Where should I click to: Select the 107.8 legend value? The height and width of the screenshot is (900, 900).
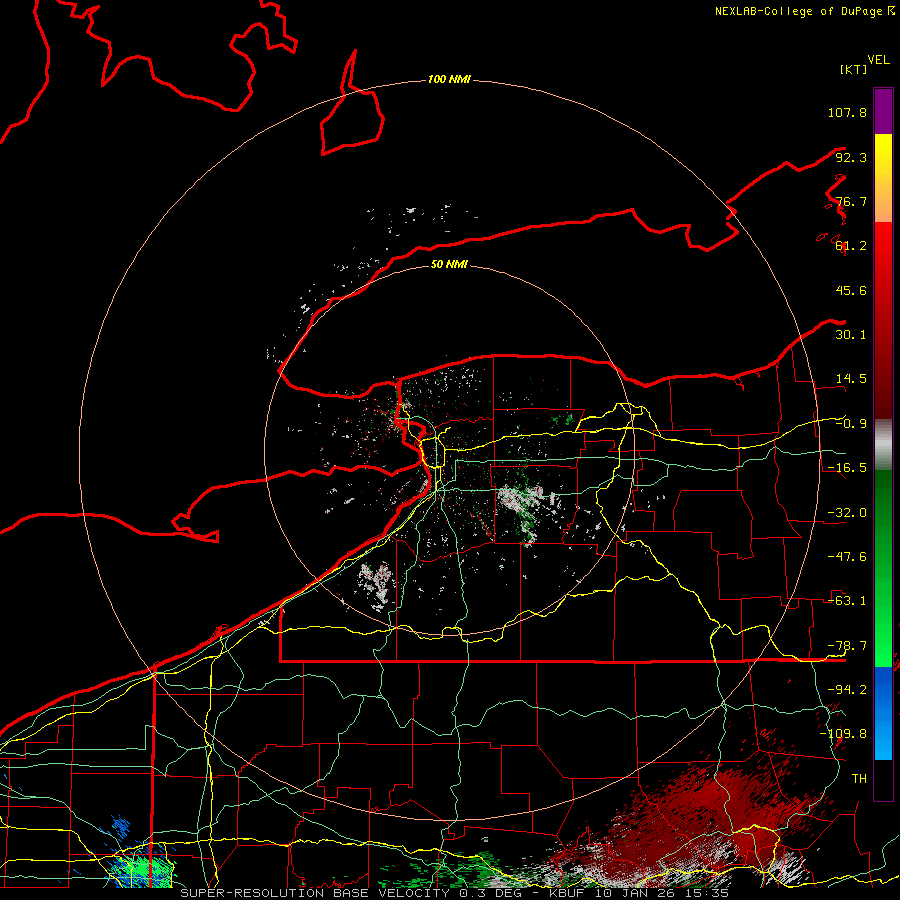(x=847, y=112)
